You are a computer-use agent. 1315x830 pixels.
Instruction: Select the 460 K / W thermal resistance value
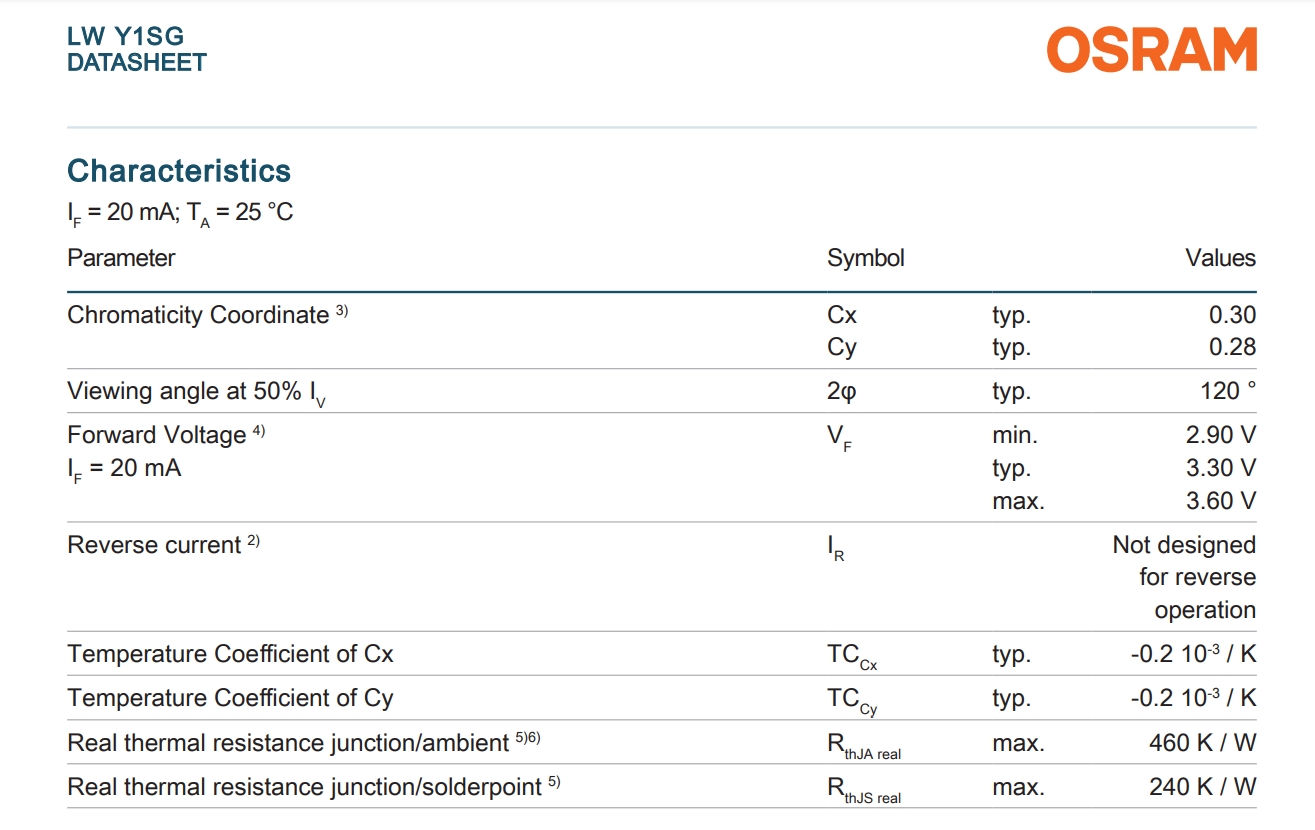coord(1203,743)
